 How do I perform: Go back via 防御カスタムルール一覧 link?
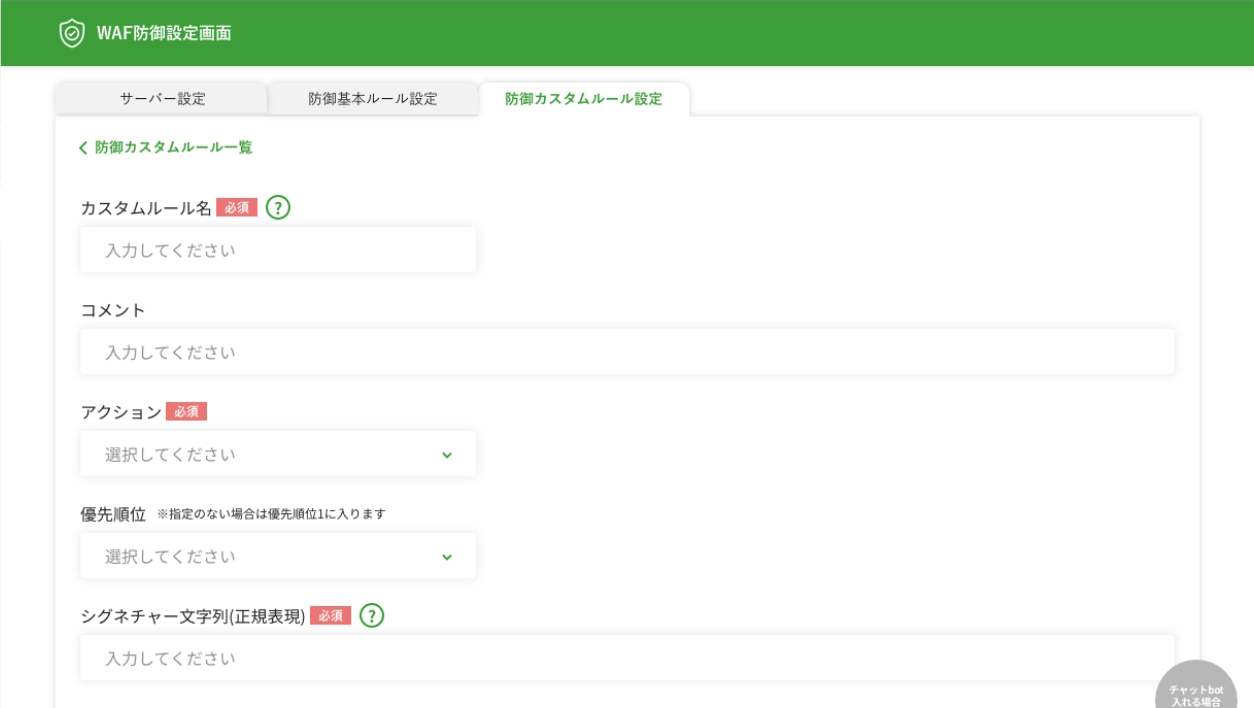173,148
